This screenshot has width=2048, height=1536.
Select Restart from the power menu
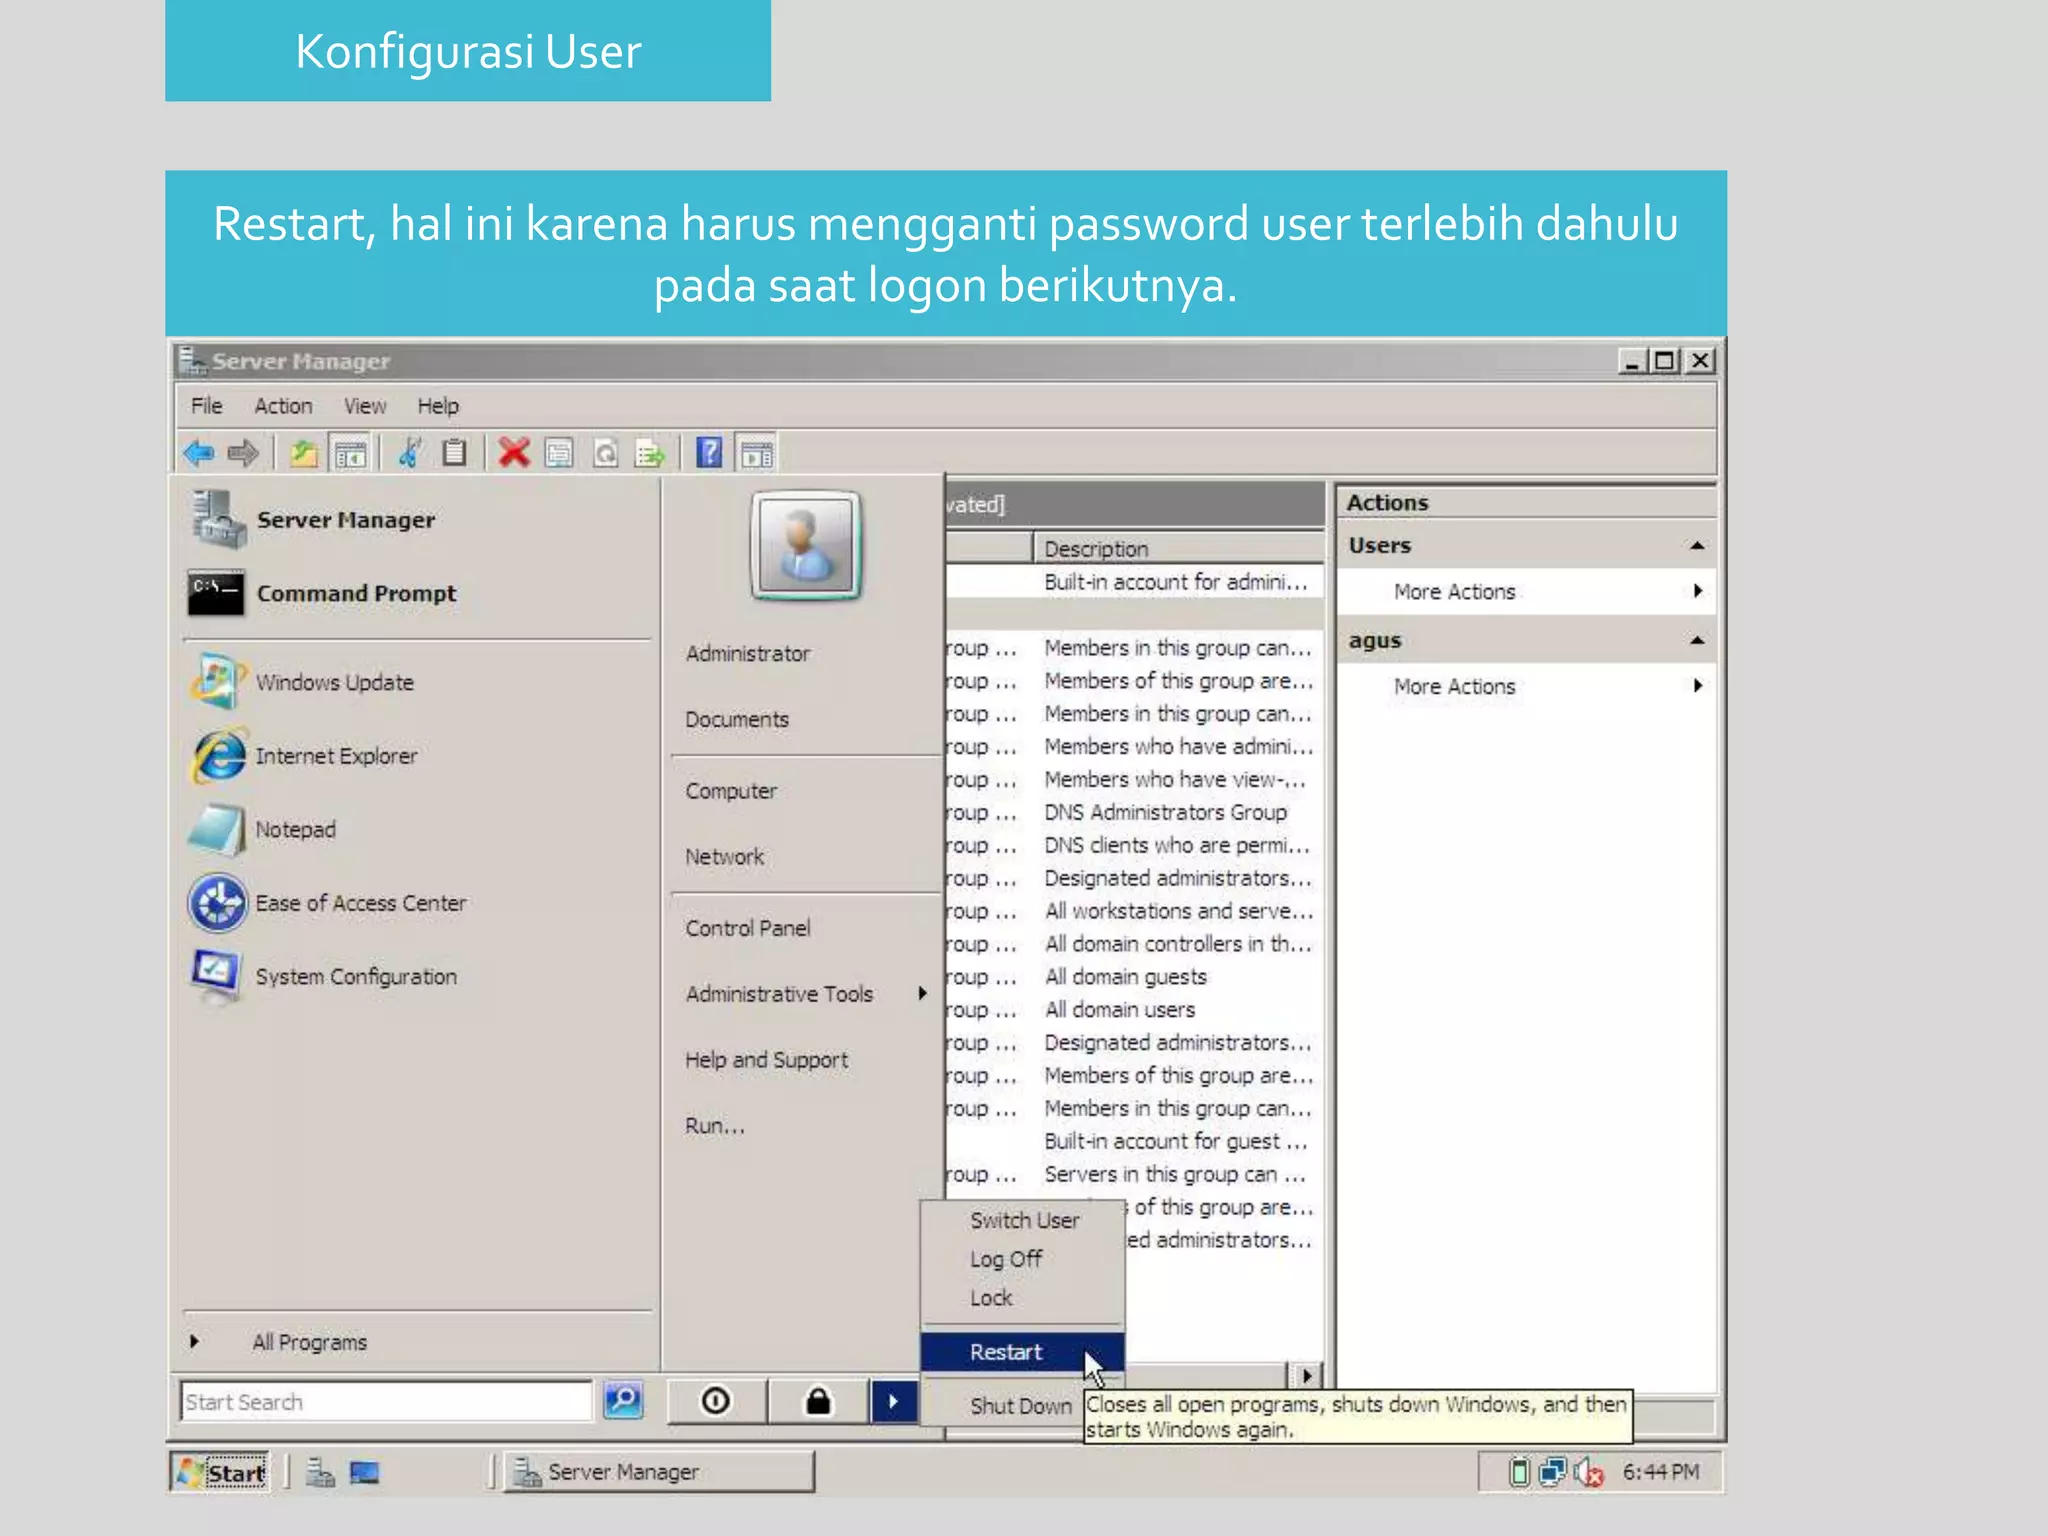coord(1022,1352)
